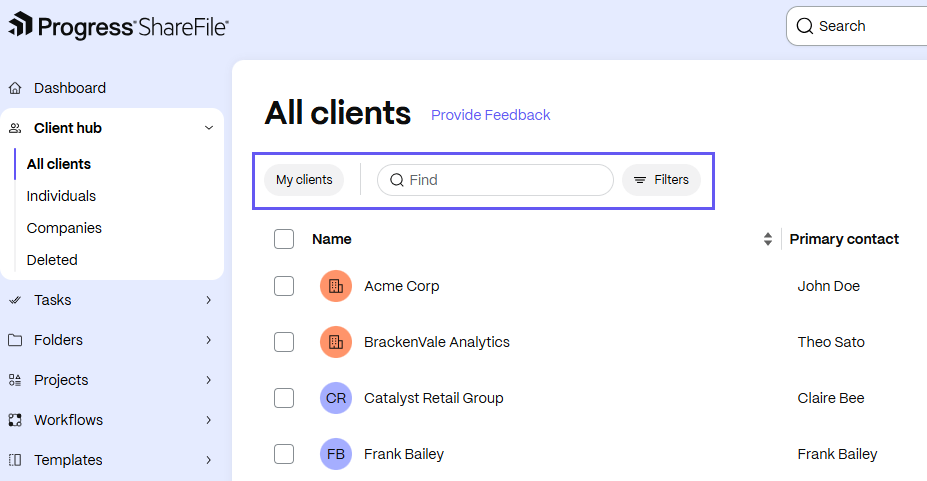The height and width of the screenshot is (481, 927).
Task: Click the FB avatar for Frank Bailey
Action: (x=336, y=454)
